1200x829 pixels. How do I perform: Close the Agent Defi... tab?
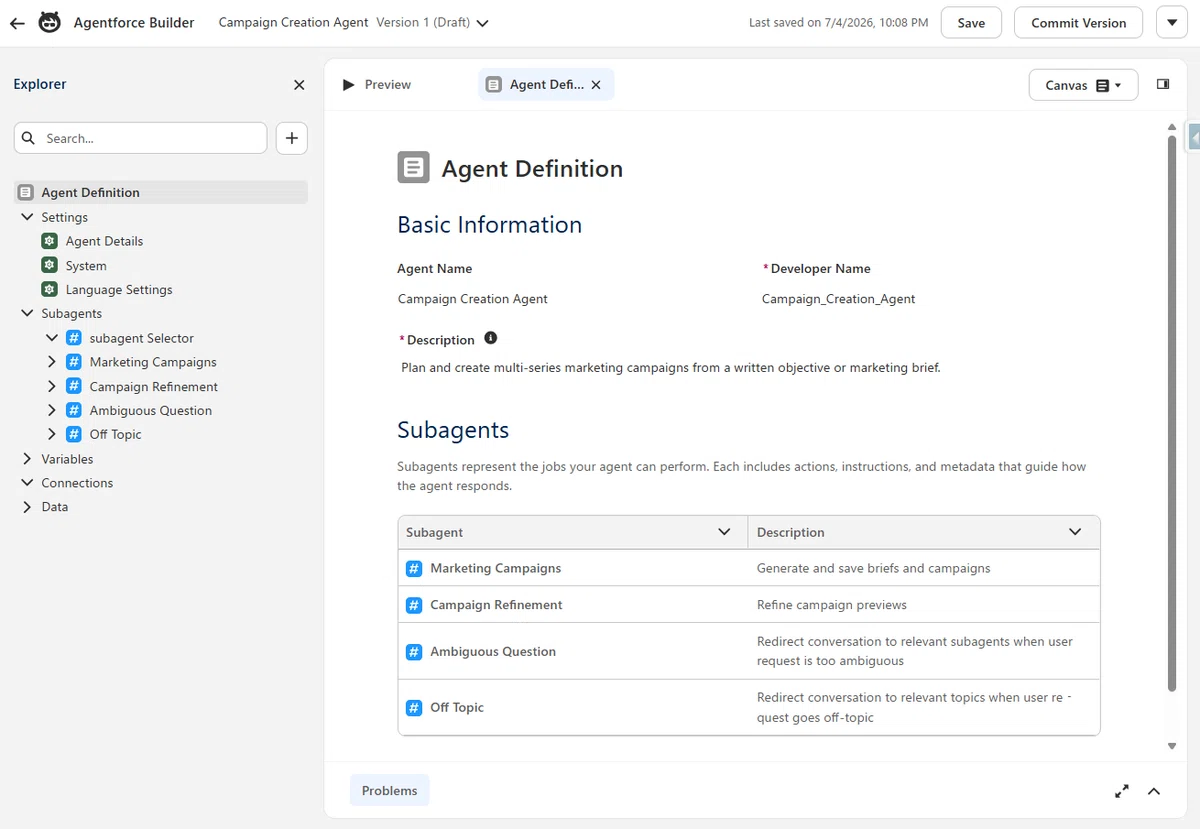(596, 85)
